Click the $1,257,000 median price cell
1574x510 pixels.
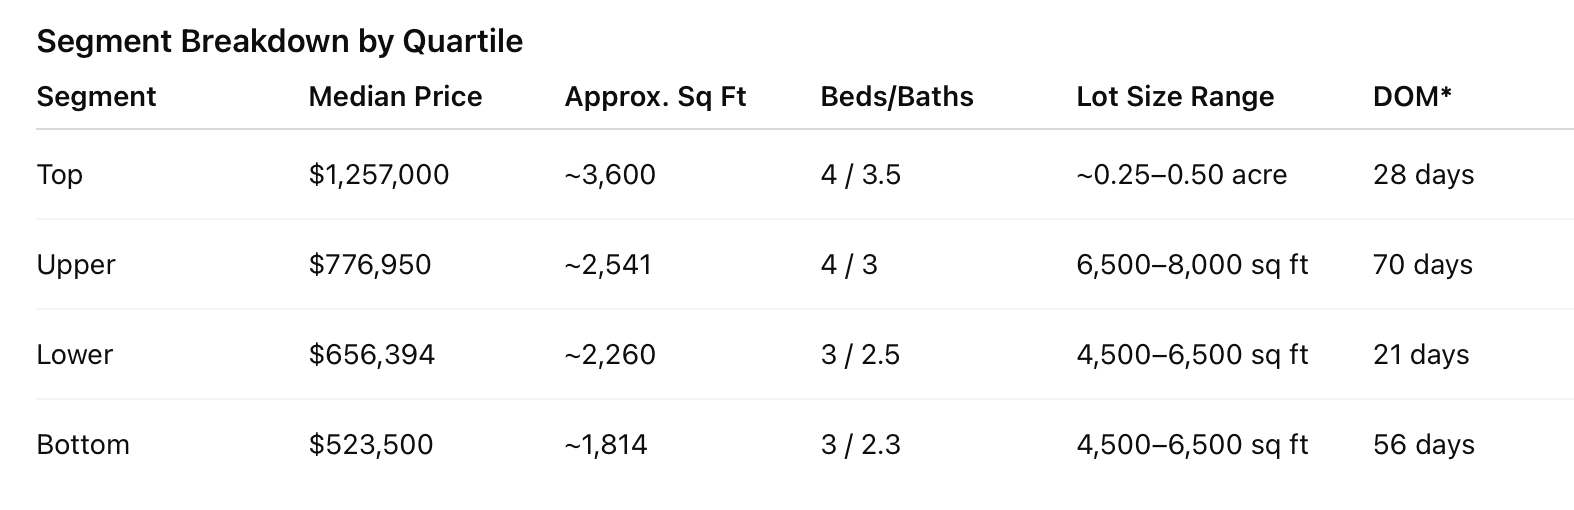(x=379, y=175)
